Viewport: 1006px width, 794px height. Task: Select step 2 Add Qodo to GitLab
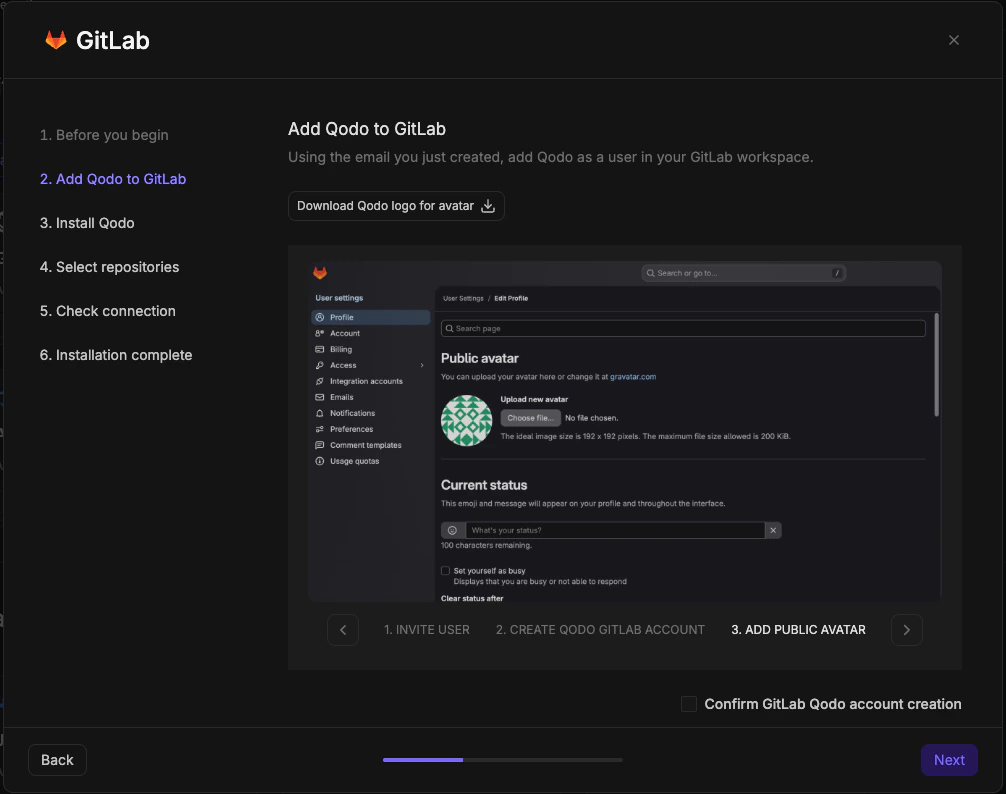(x=113, y=179)
